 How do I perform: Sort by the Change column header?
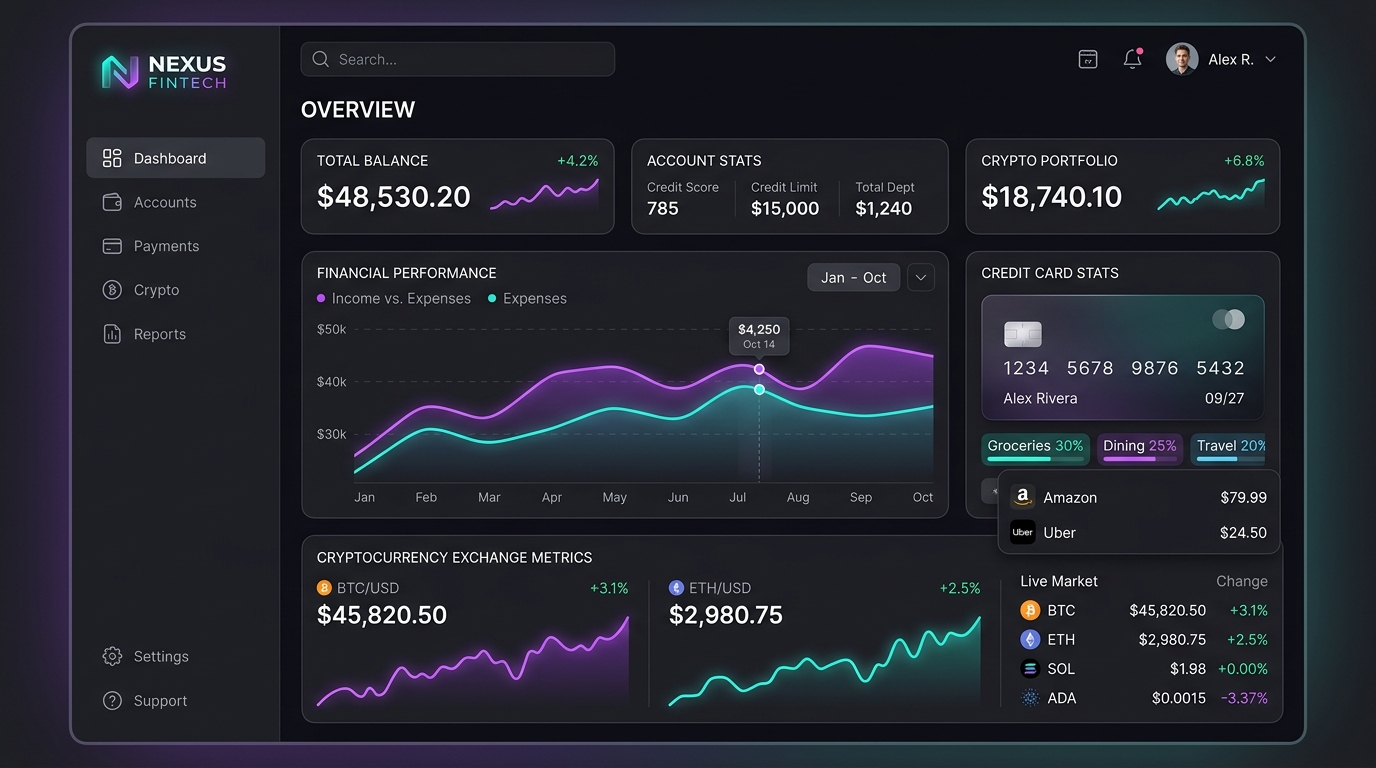coord(1241,581)
